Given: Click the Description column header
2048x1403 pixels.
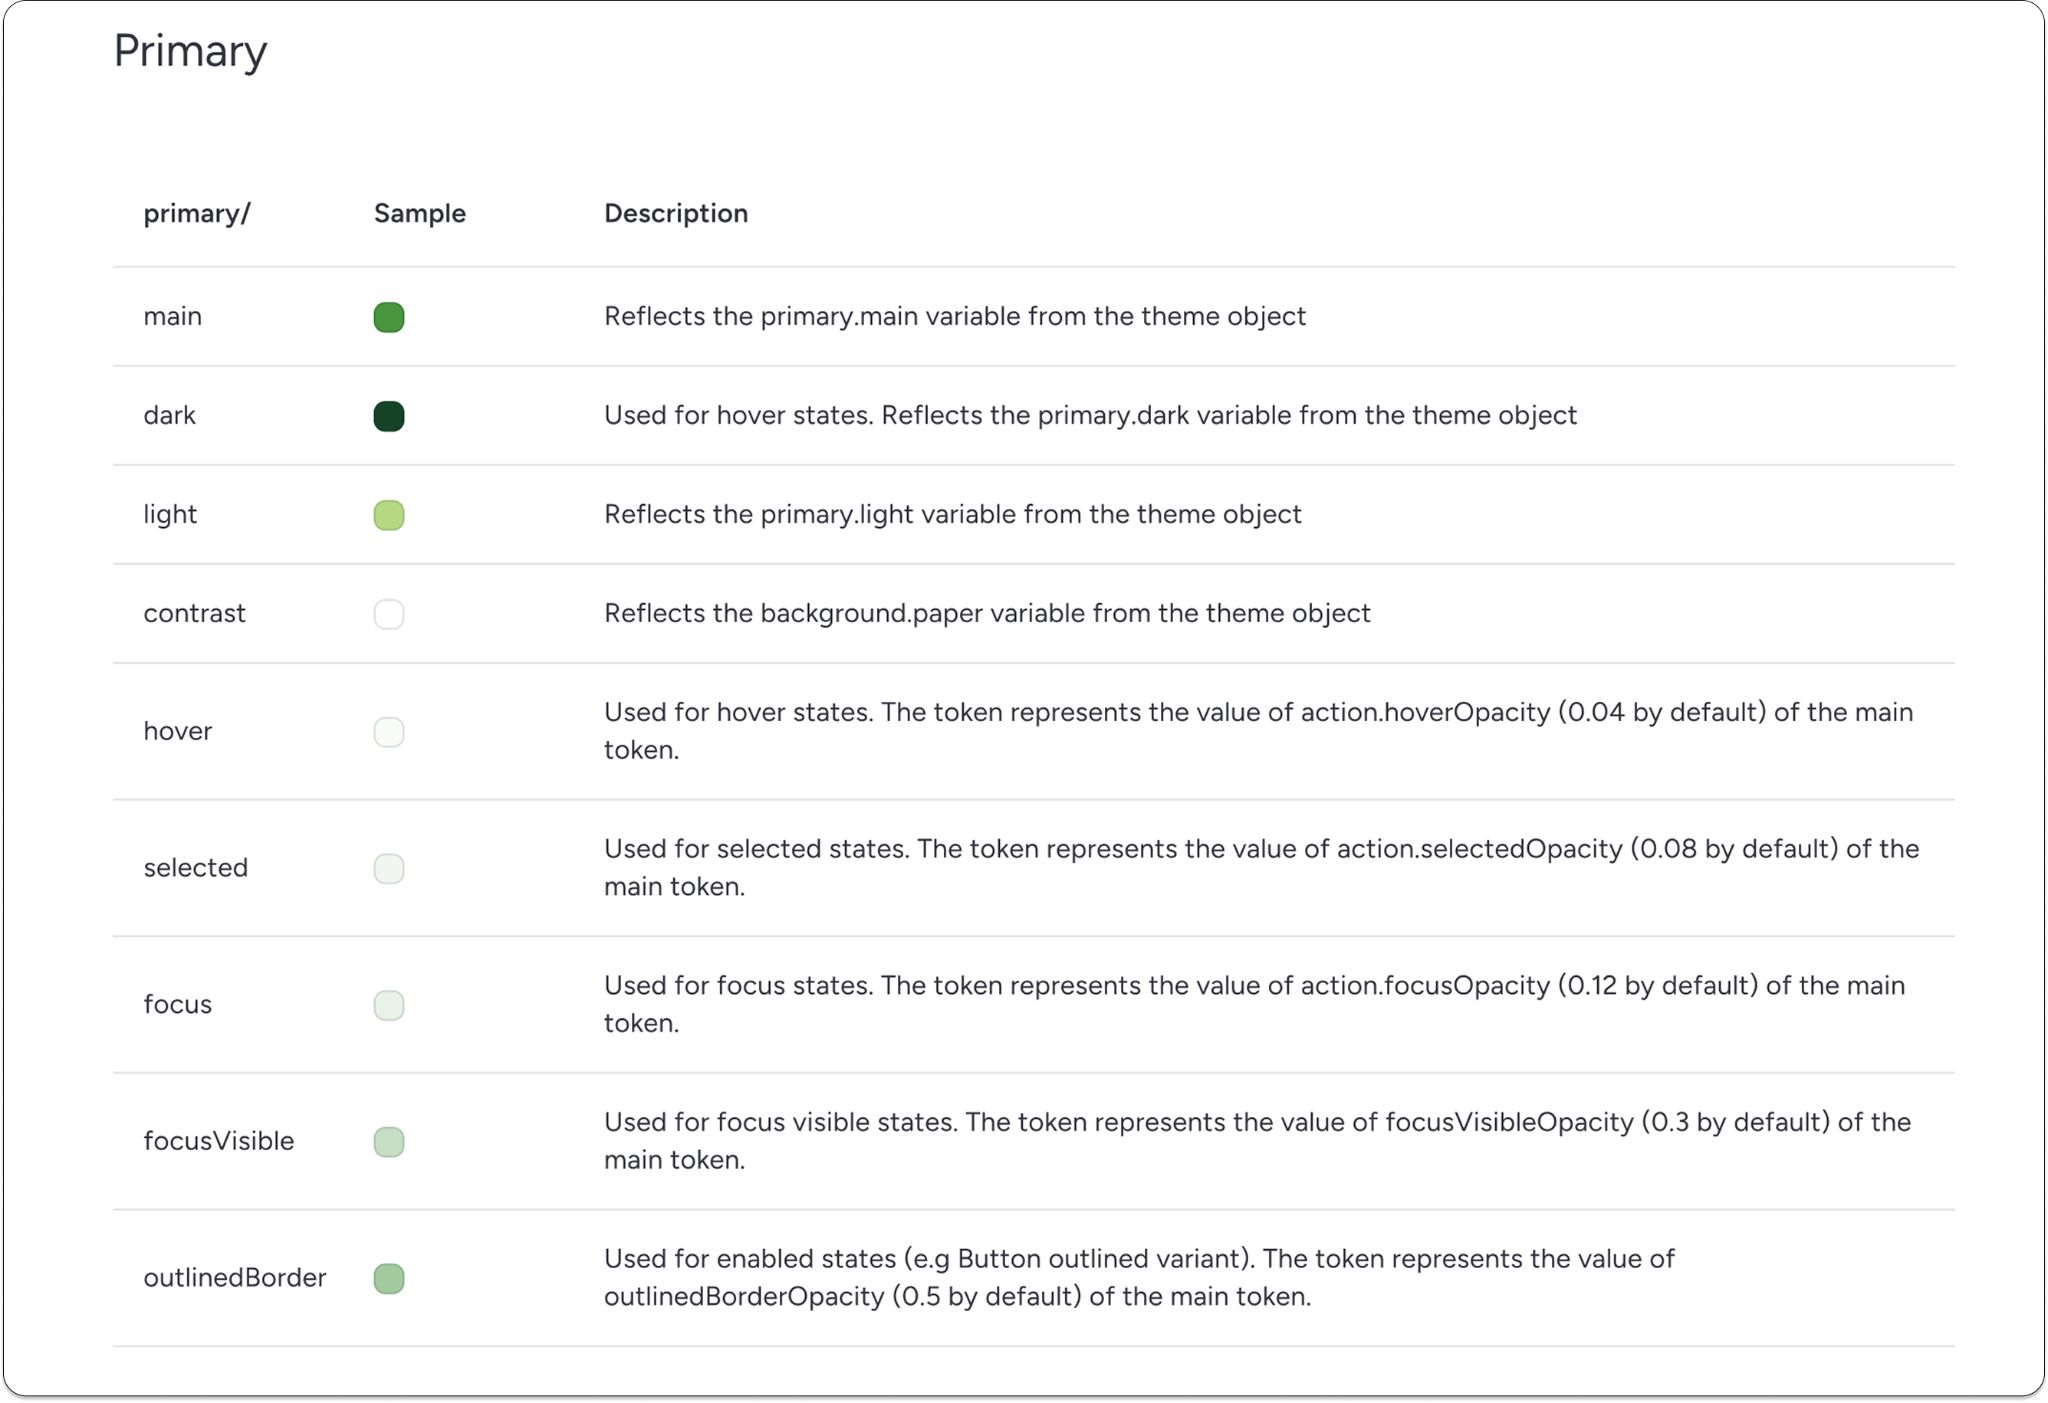Looking at the screenshot, I should coord(675,213).
